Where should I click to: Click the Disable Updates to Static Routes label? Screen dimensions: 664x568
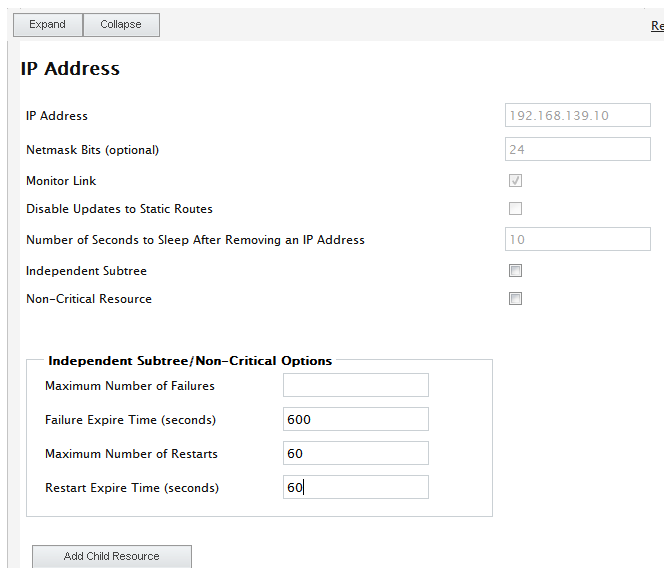119,209
